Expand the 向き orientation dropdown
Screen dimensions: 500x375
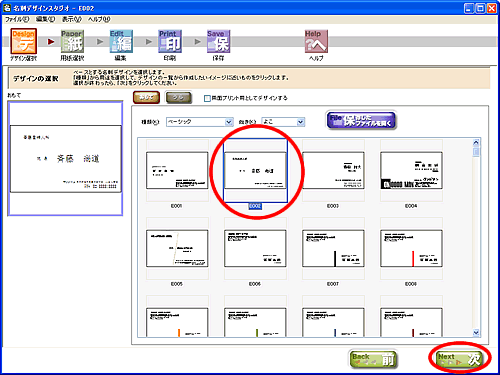300,122
